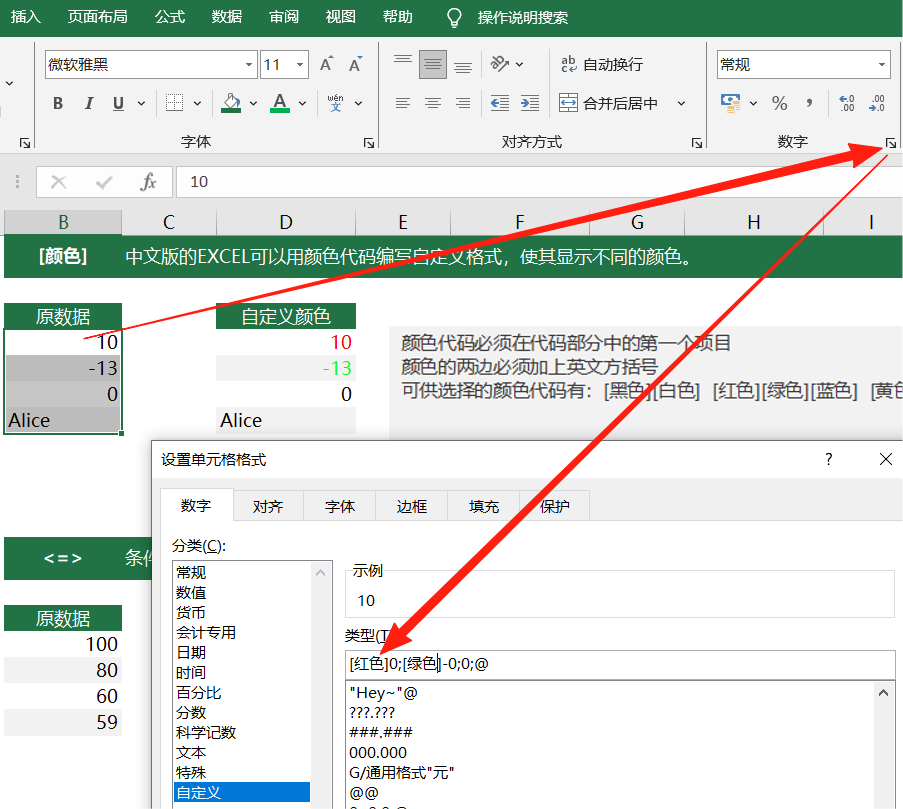The width and height of the screenshot is (903, 809).
Task: Click the formula bar input showing 10
Action: (538, 182)
